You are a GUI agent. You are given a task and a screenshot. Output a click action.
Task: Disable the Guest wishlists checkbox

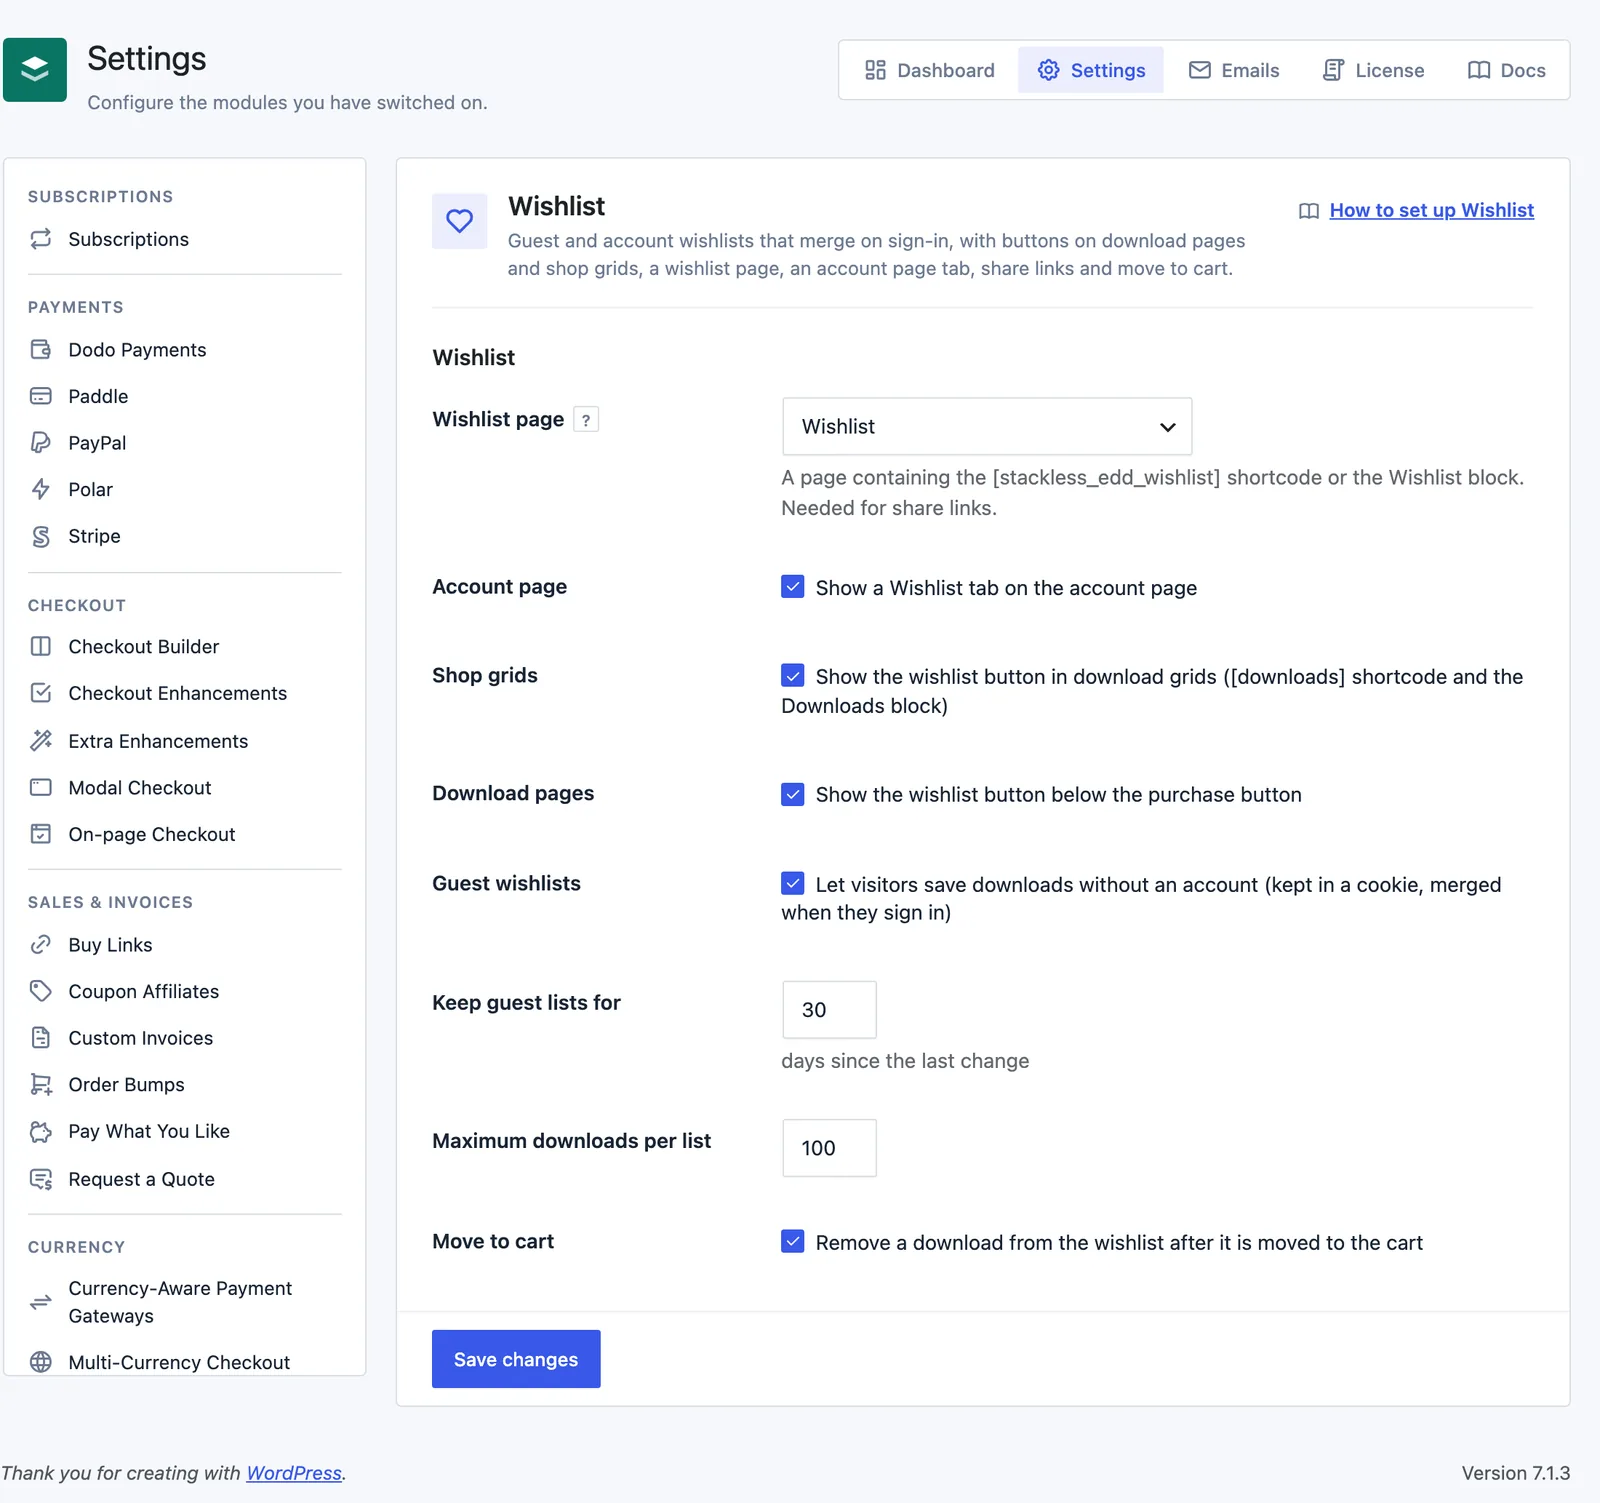coord(793,884)
